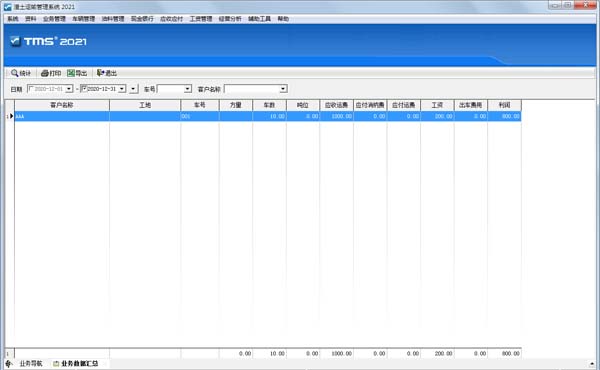The height and width of the screenshot is (370, 600).
Task: Click the 10.00 车数 cell in AAA row
Action: pyautogui.click(x=269, y=116)
